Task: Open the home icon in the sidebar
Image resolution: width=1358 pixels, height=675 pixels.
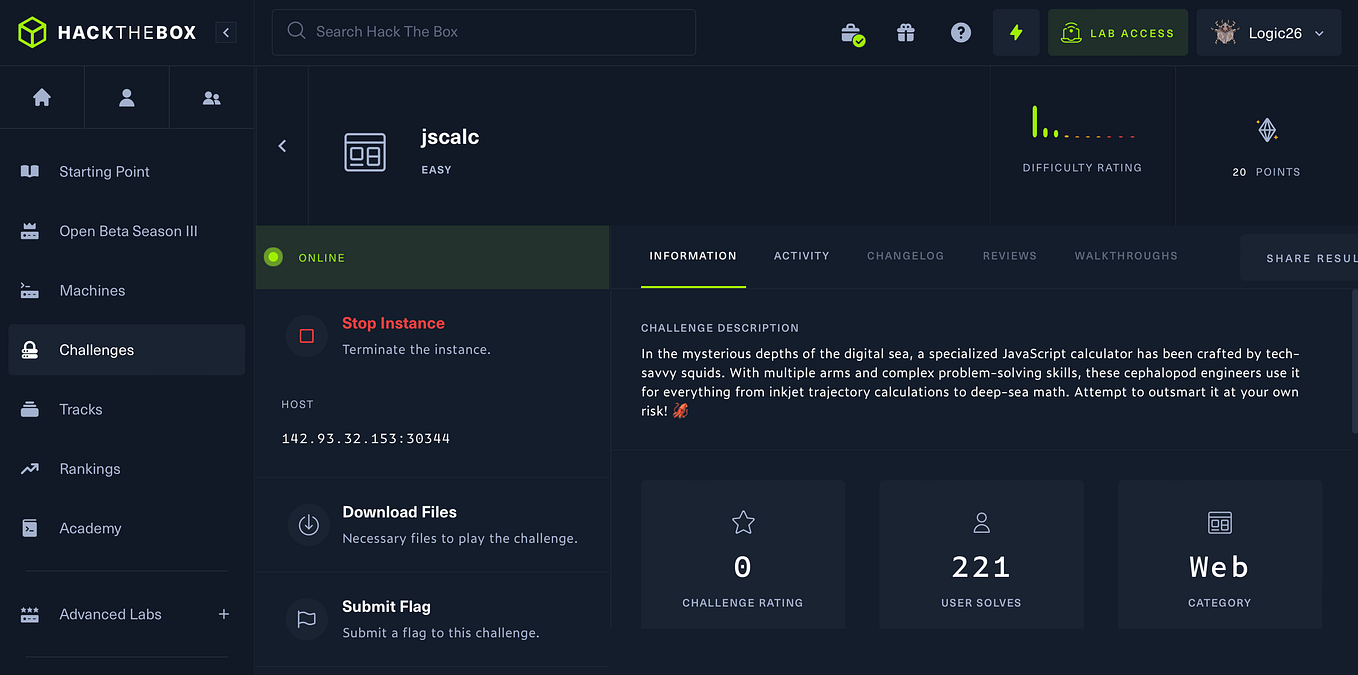Action: coord(42,97)
